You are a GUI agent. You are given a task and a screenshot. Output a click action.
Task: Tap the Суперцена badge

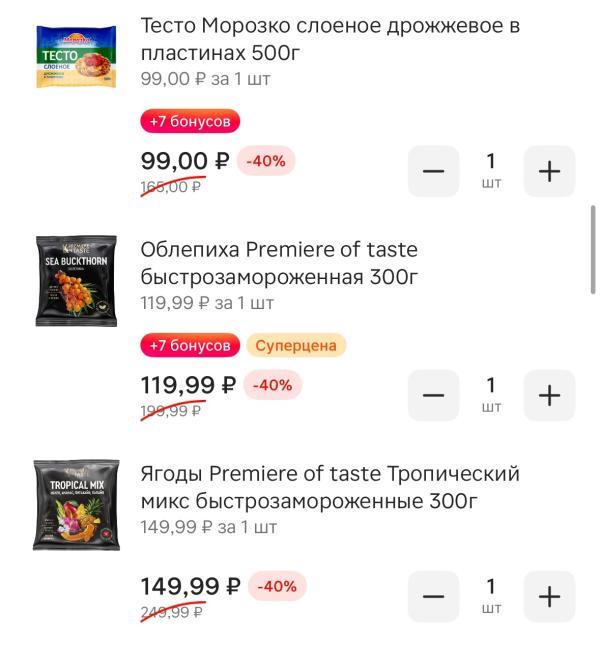(296, 346)
